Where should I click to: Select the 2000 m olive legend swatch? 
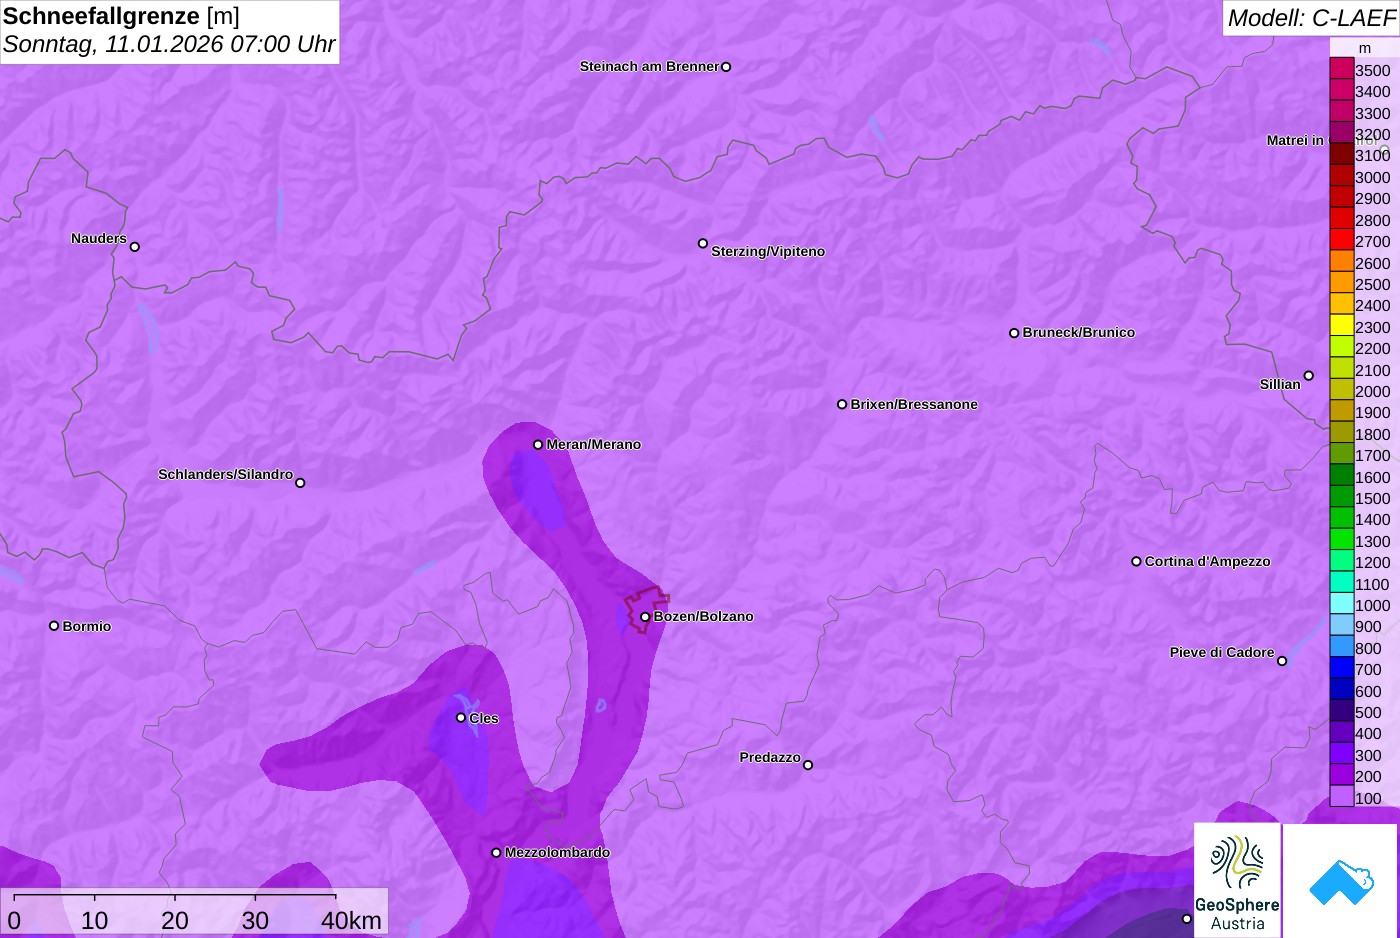1341,391
